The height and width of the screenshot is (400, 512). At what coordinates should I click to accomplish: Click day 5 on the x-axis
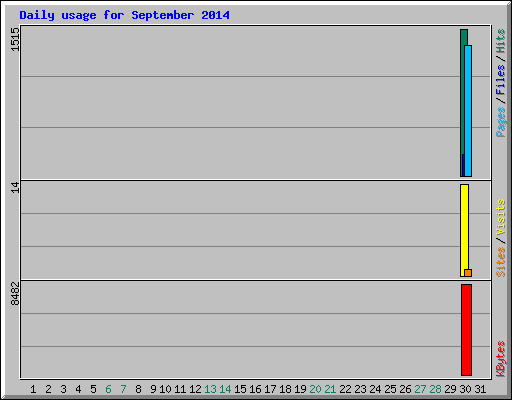pyautogui.click(x=93, y=389)
